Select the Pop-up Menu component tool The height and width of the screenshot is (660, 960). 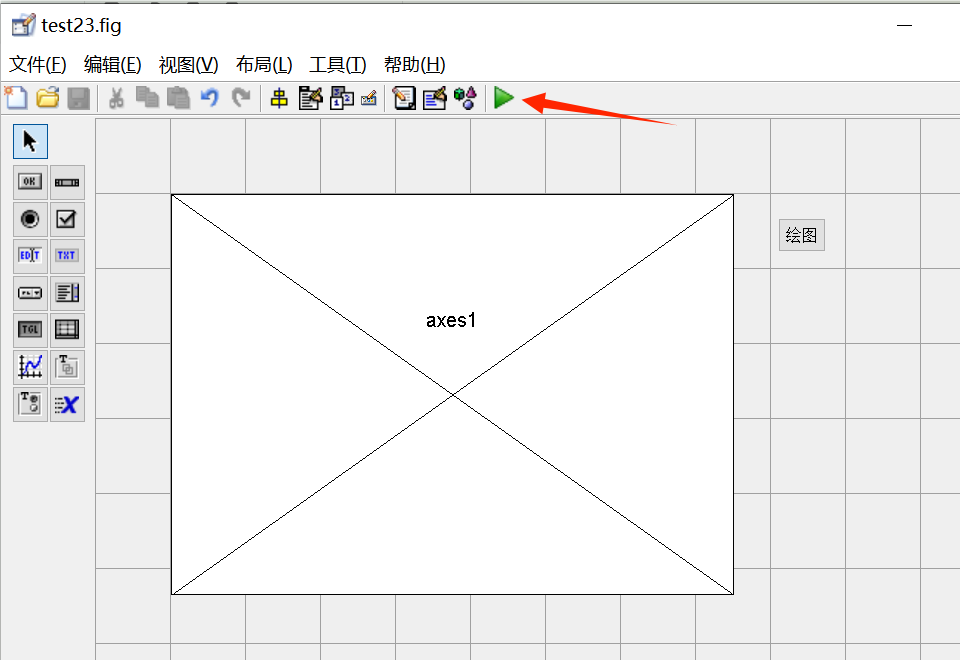[x=30, y=293]
